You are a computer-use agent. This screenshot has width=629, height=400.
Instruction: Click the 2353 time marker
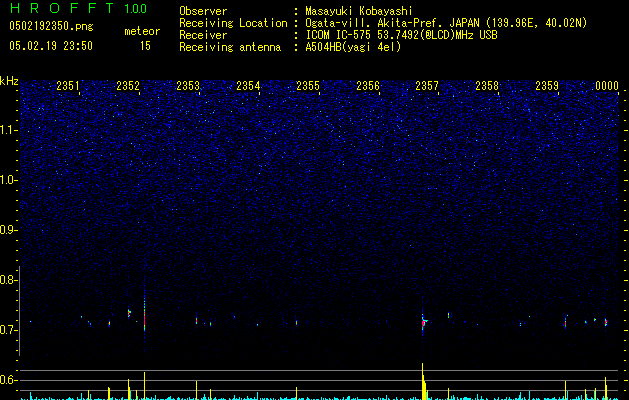click(188, 86)
